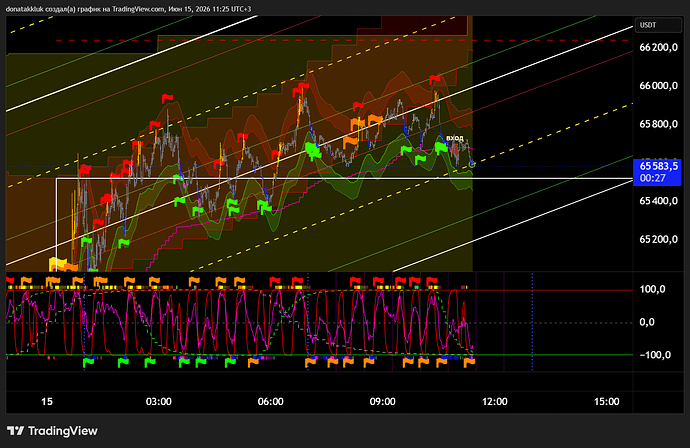Select the 12:00 time axis label
The width and height of the screenshot is (690, 448).
(x=495, y=401)
